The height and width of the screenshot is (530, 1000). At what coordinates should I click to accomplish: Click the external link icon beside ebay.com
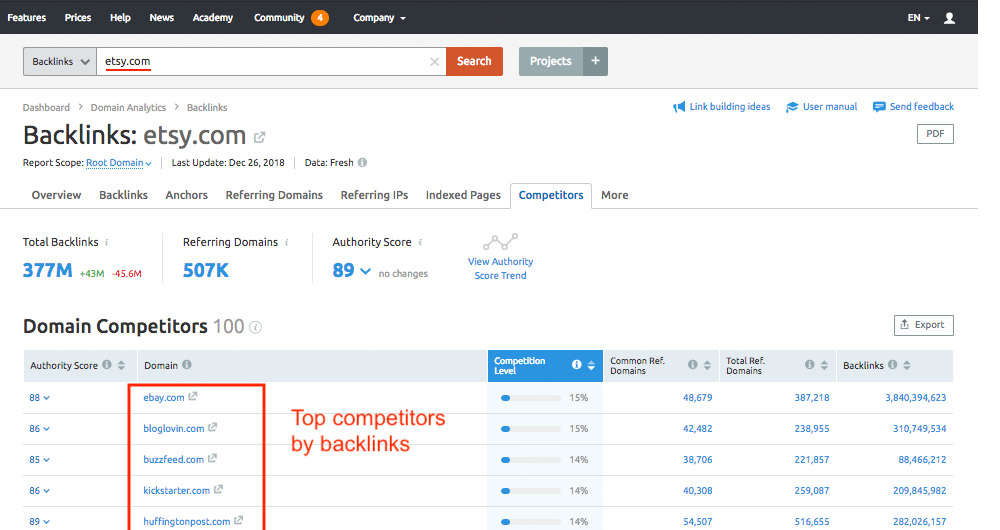point(193,397)
